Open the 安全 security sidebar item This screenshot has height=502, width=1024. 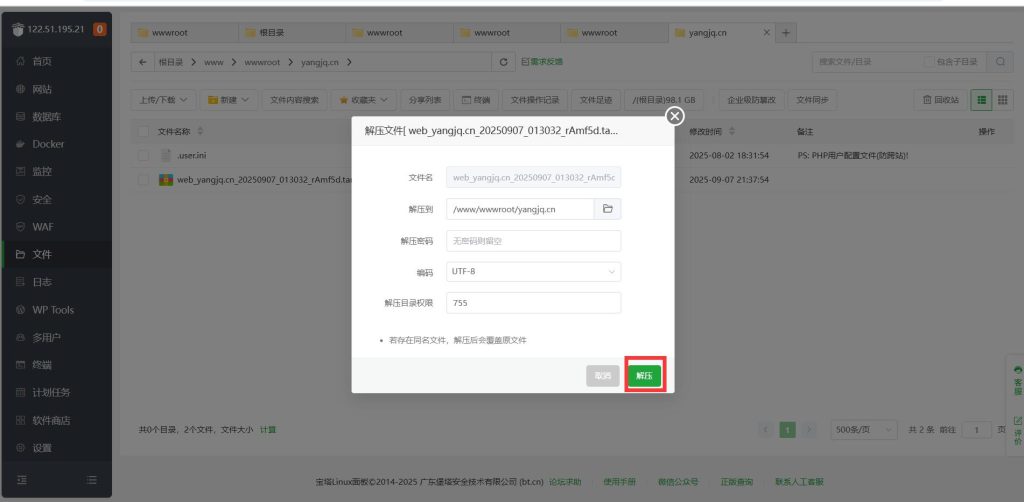(x=42, y=200)
